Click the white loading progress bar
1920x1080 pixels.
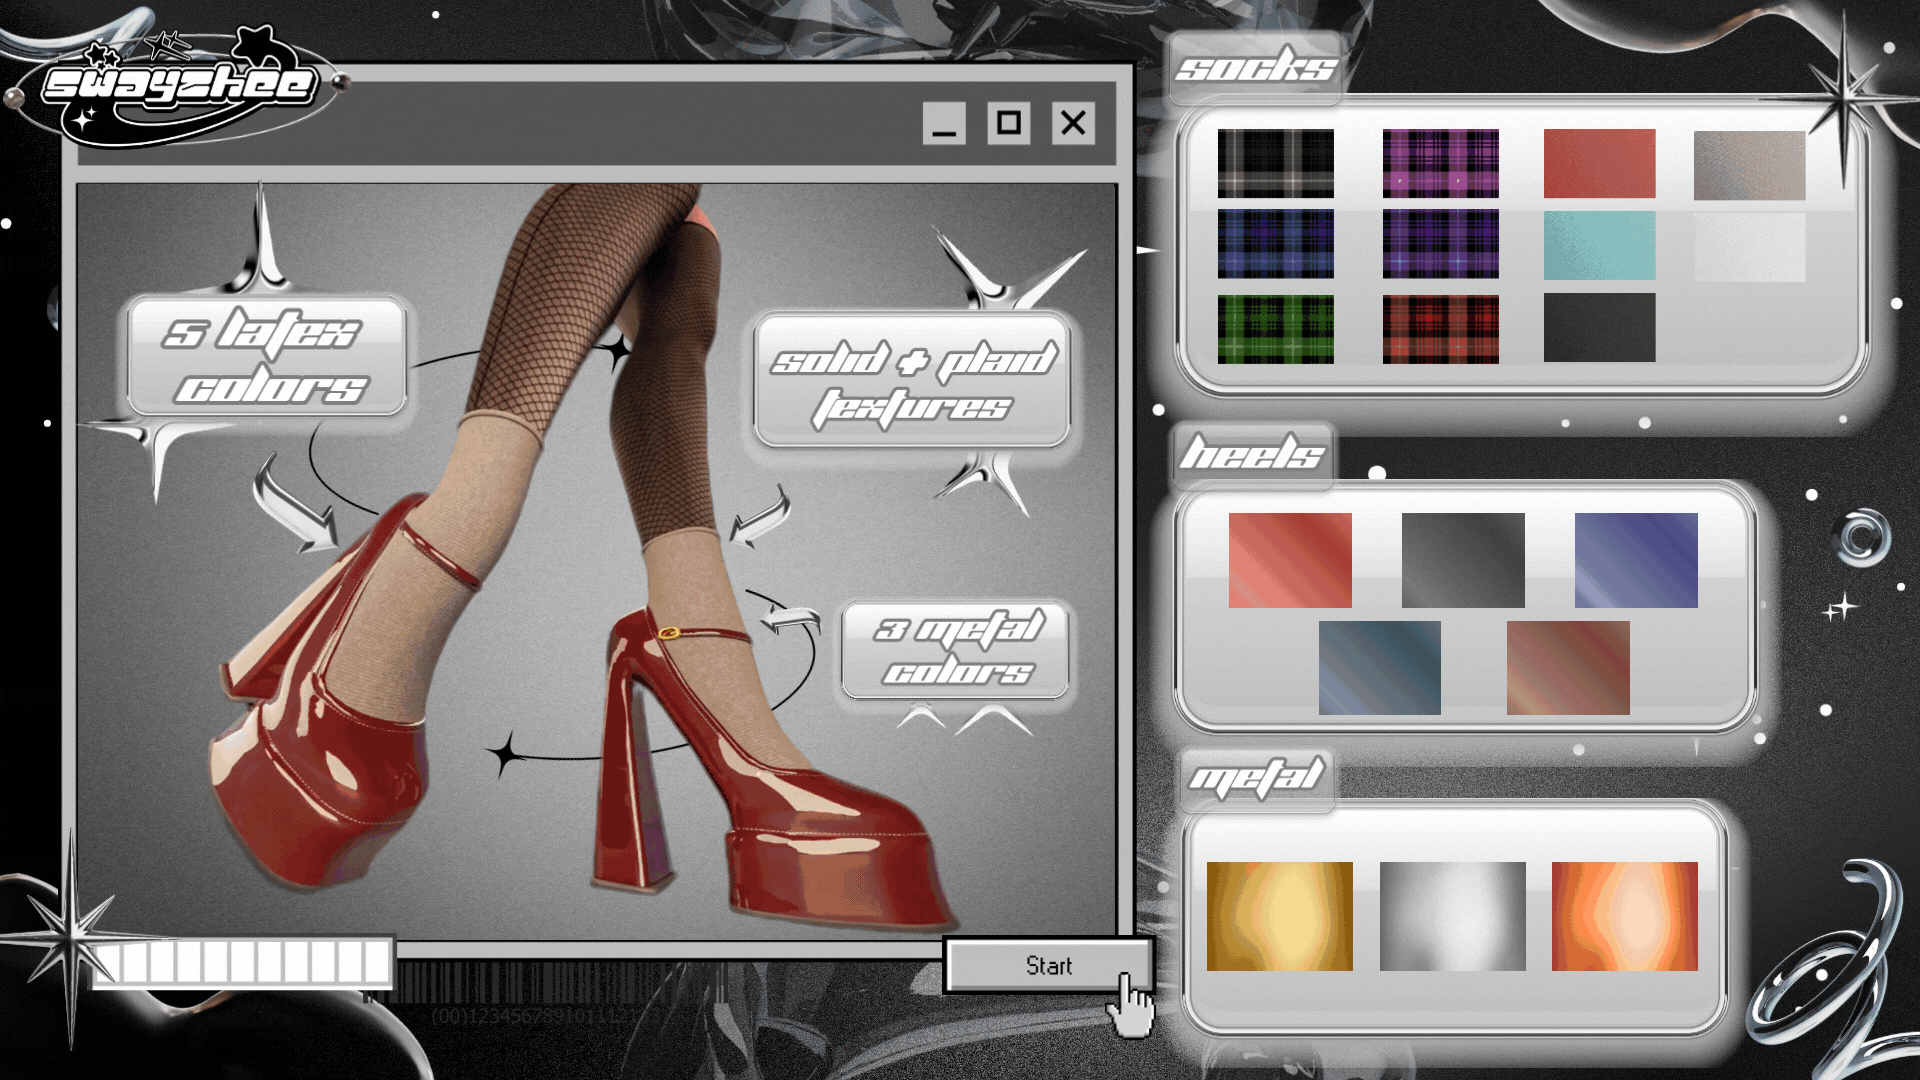242,962
